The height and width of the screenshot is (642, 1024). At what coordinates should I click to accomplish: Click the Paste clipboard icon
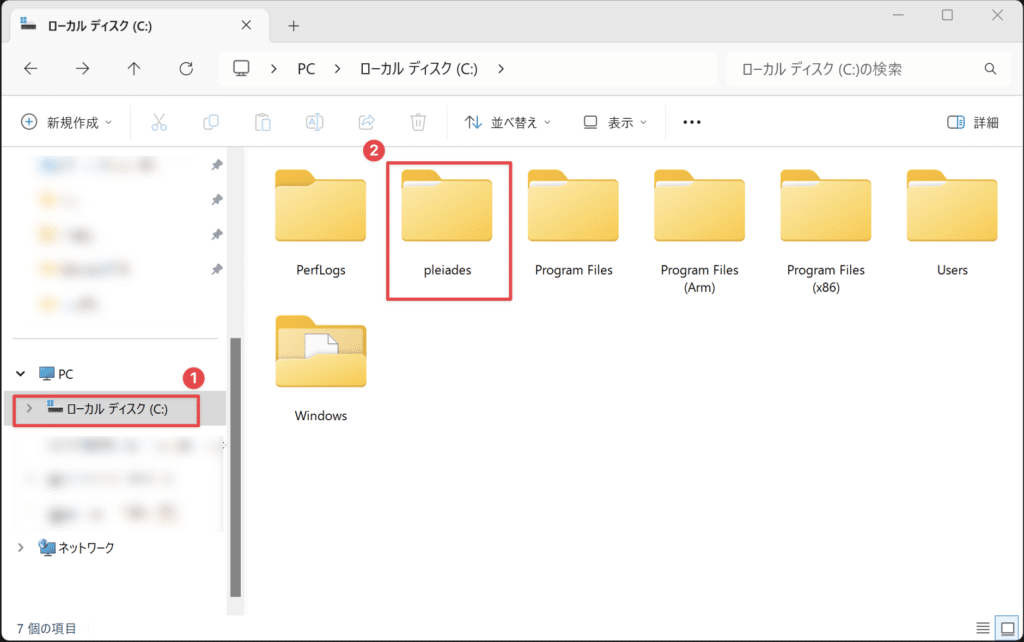click(x=262, y=123)
